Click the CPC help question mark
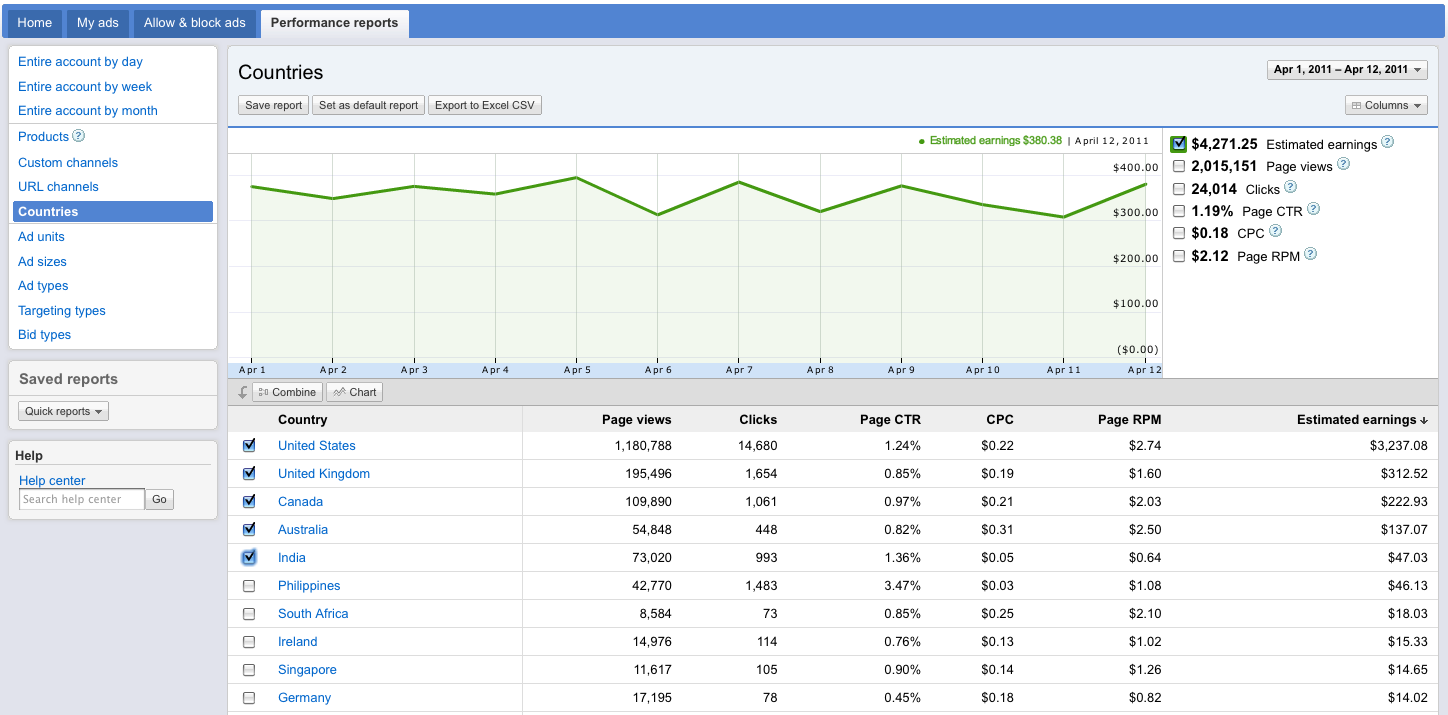1448x715 pixels. pyautogui.click(x=1275, y=232)
